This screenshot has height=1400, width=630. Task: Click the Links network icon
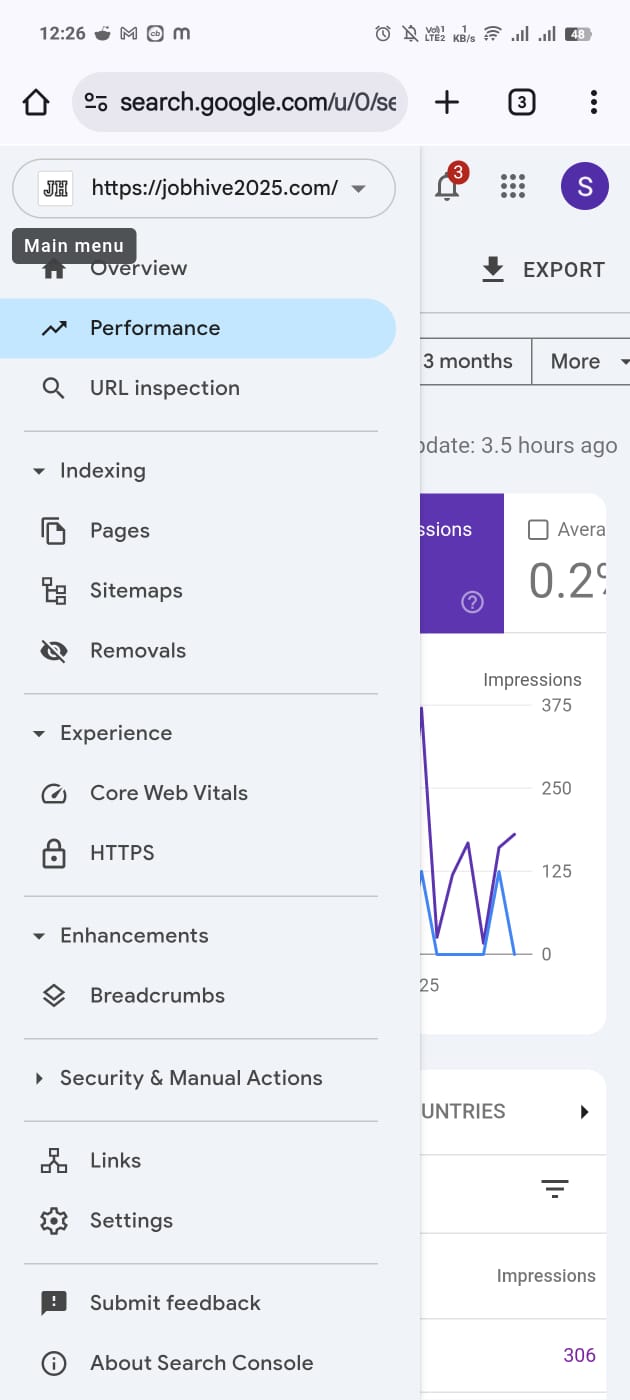[x=54, y=1161]
